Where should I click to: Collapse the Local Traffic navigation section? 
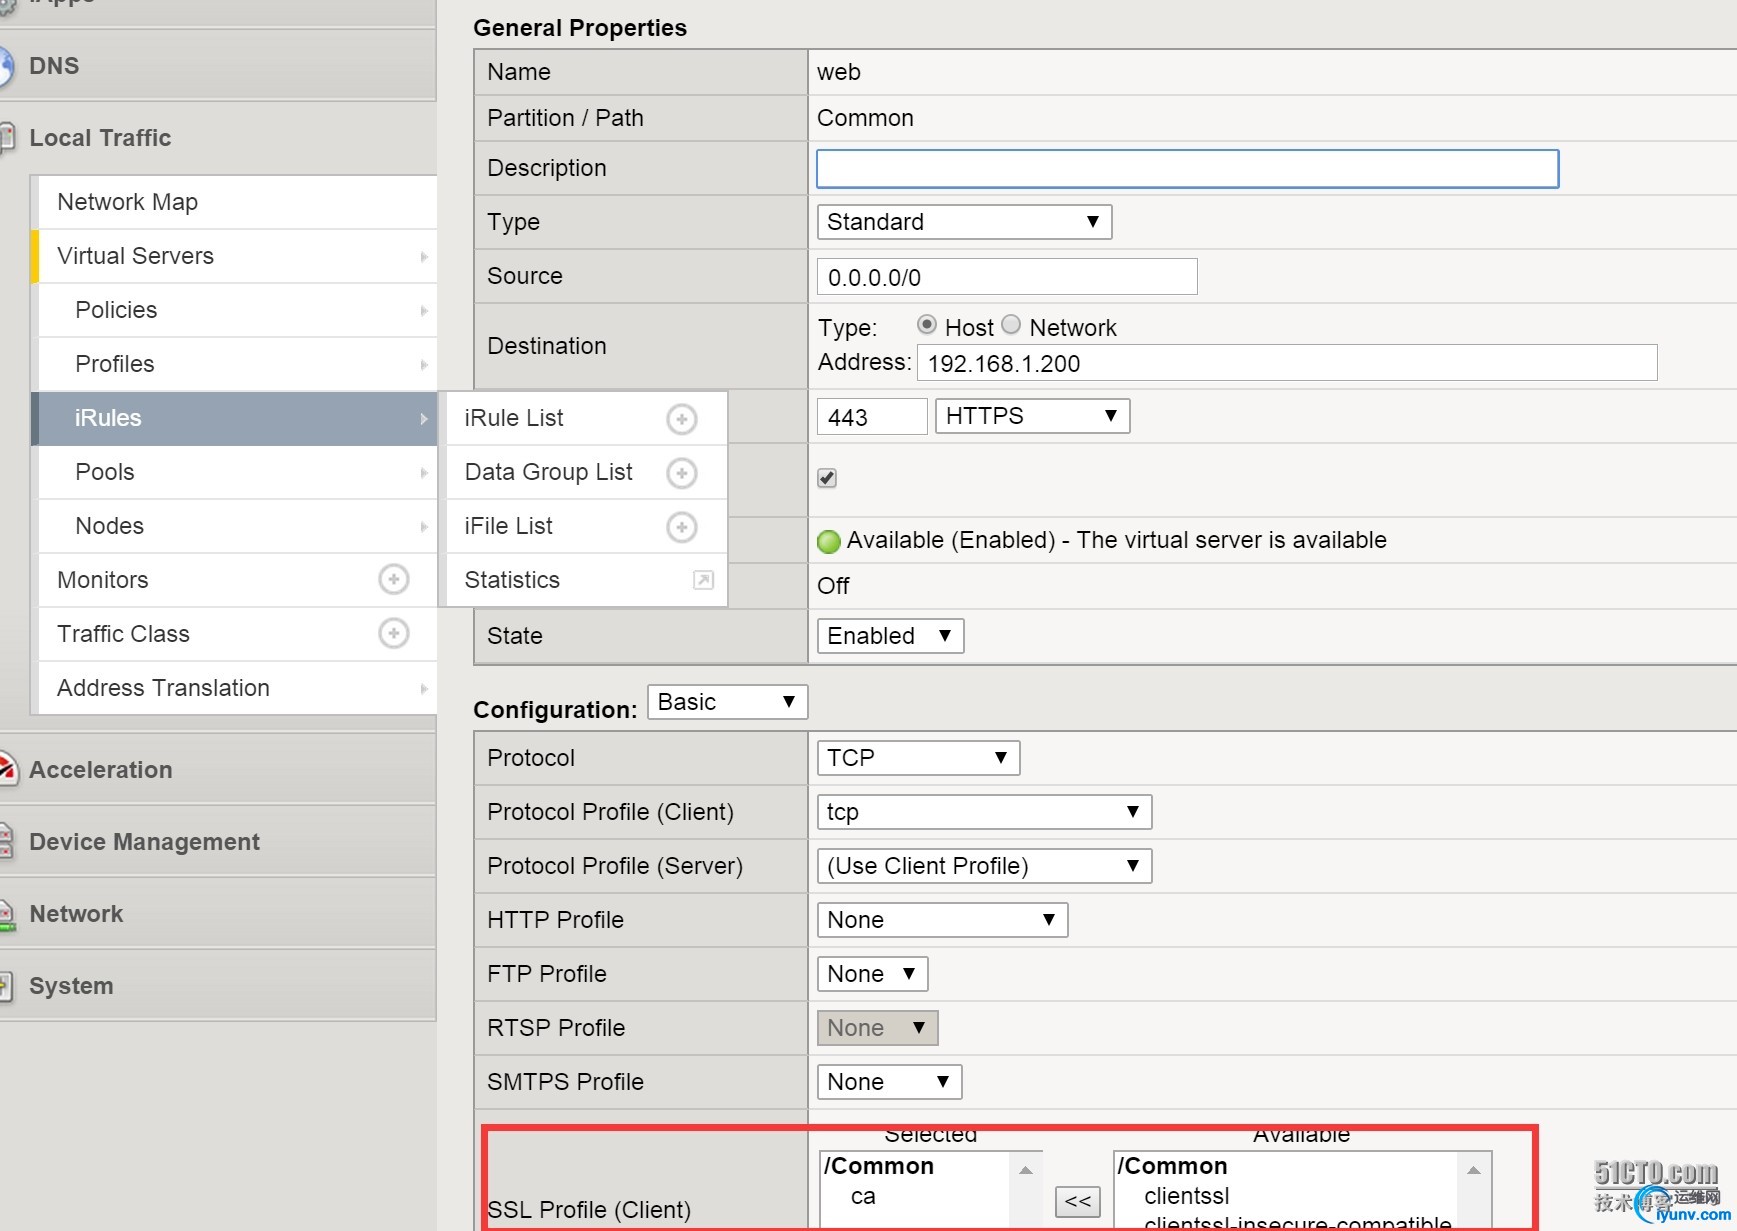click(x=218, y=138)
